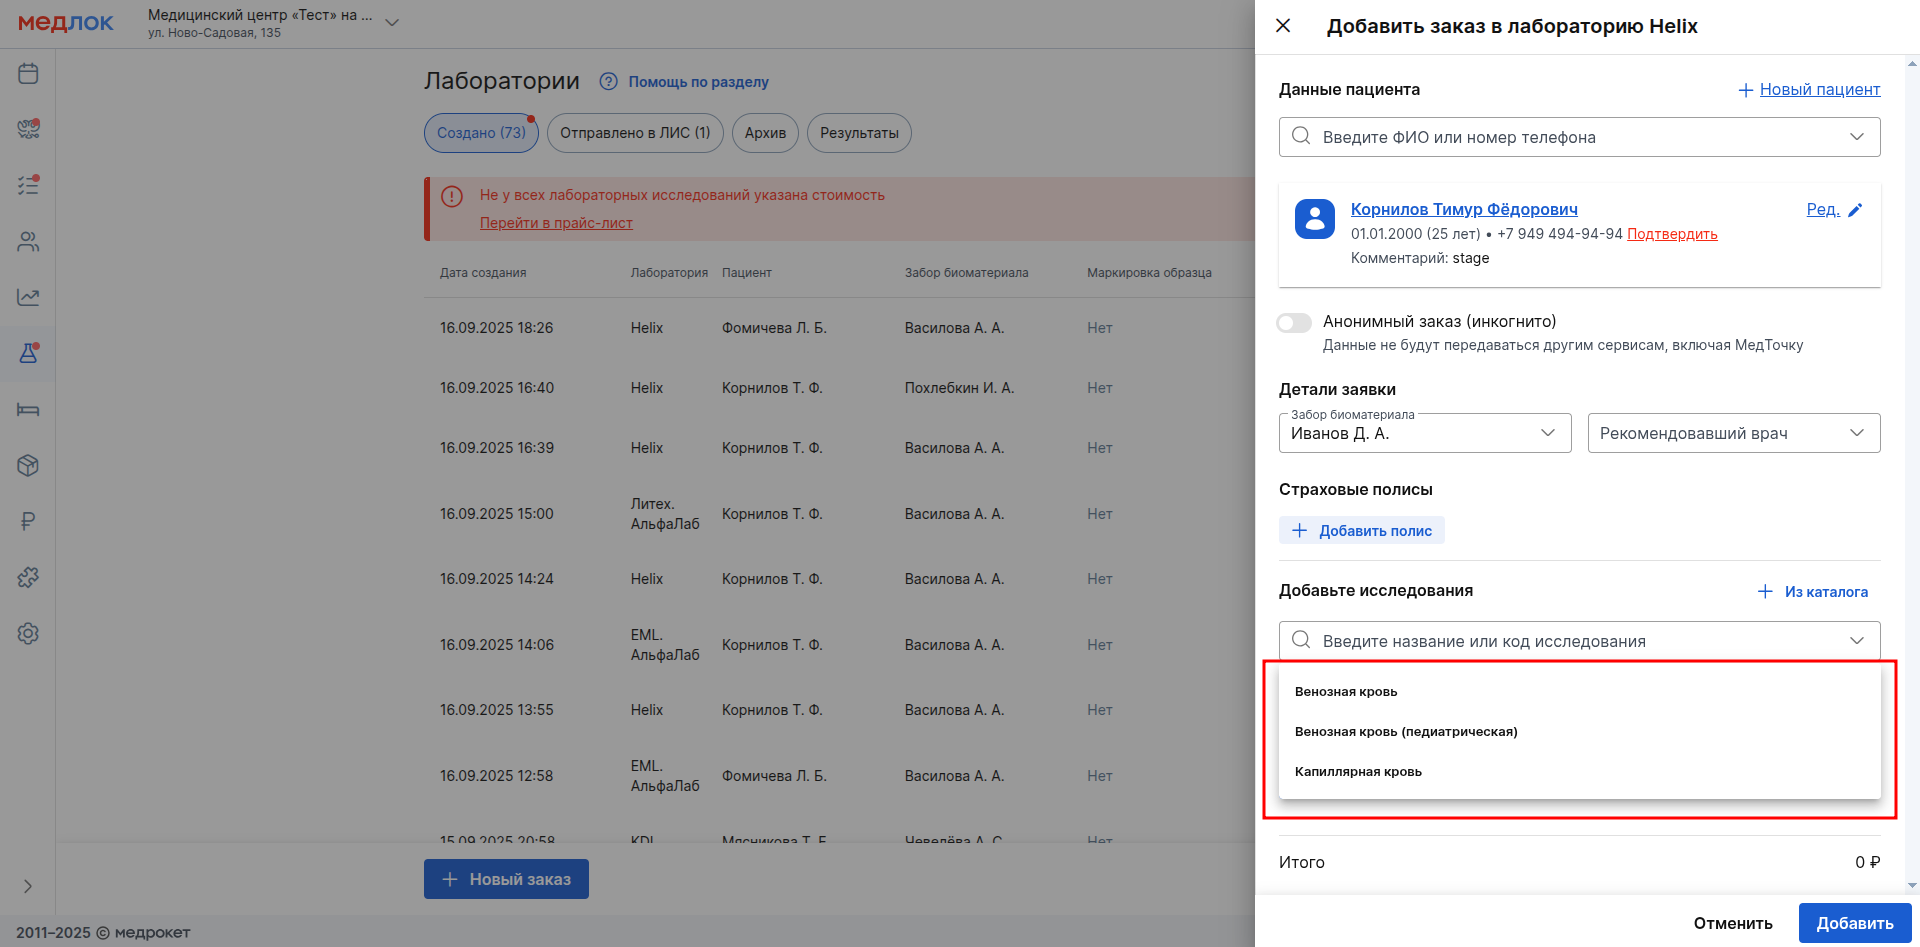The image size is (1920, 947).
Task: Open the laboratory flask sidebar icon
Action: pos(28,353)
